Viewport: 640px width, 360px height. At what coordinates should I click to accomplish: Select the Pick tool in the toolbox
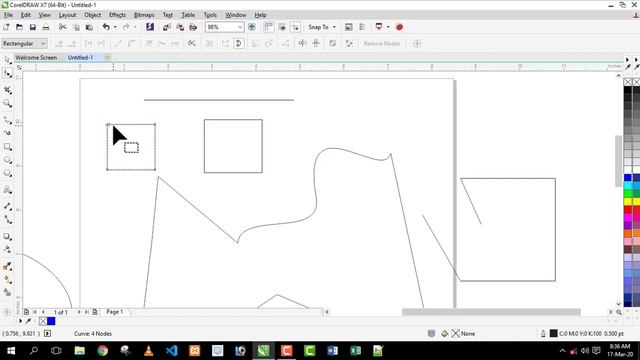(7, 60)
